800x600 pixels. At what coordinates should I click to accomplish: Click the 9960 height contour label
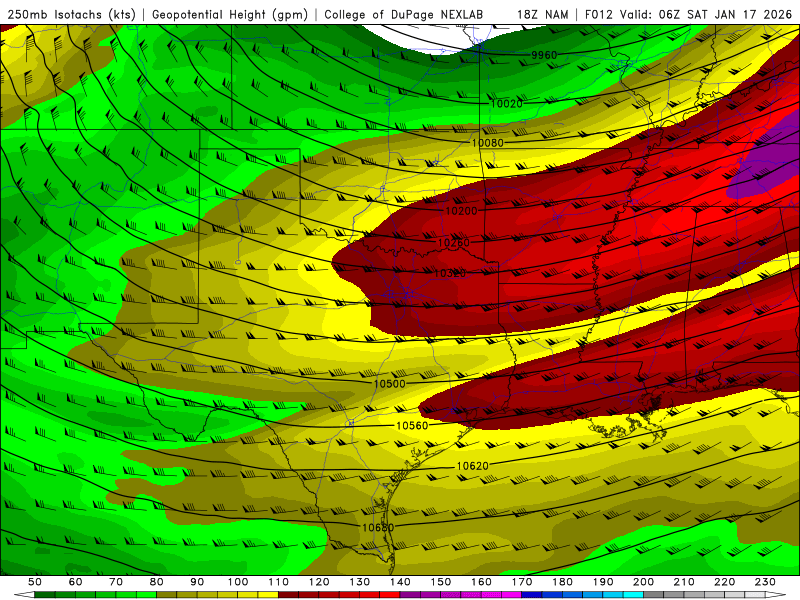point(544,55)
